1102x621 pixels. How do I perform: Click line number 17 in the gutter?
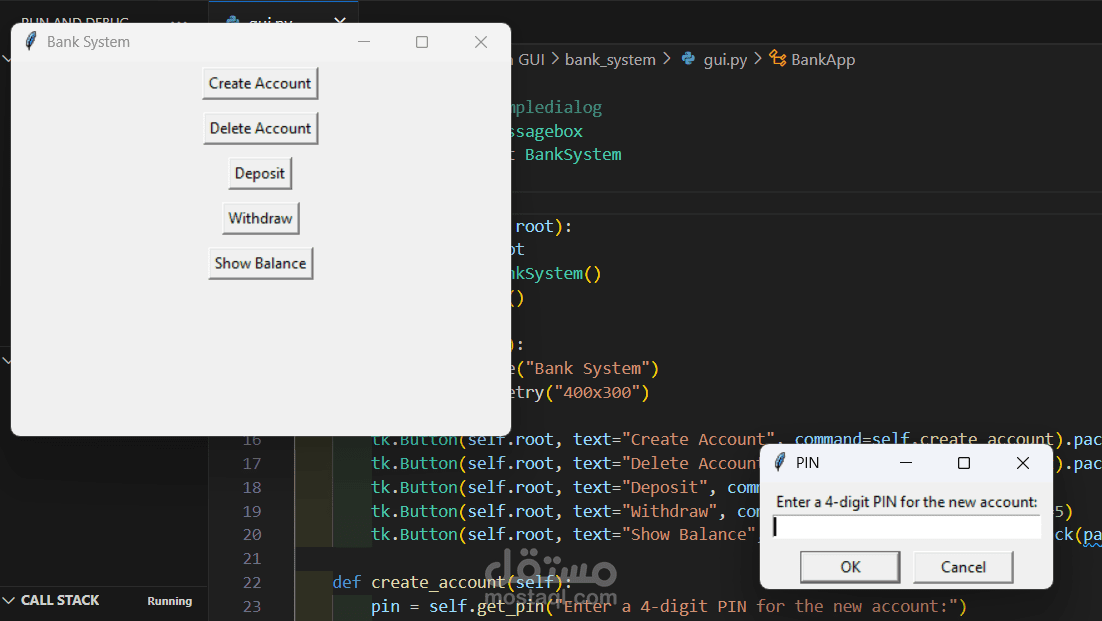point(252,464)
